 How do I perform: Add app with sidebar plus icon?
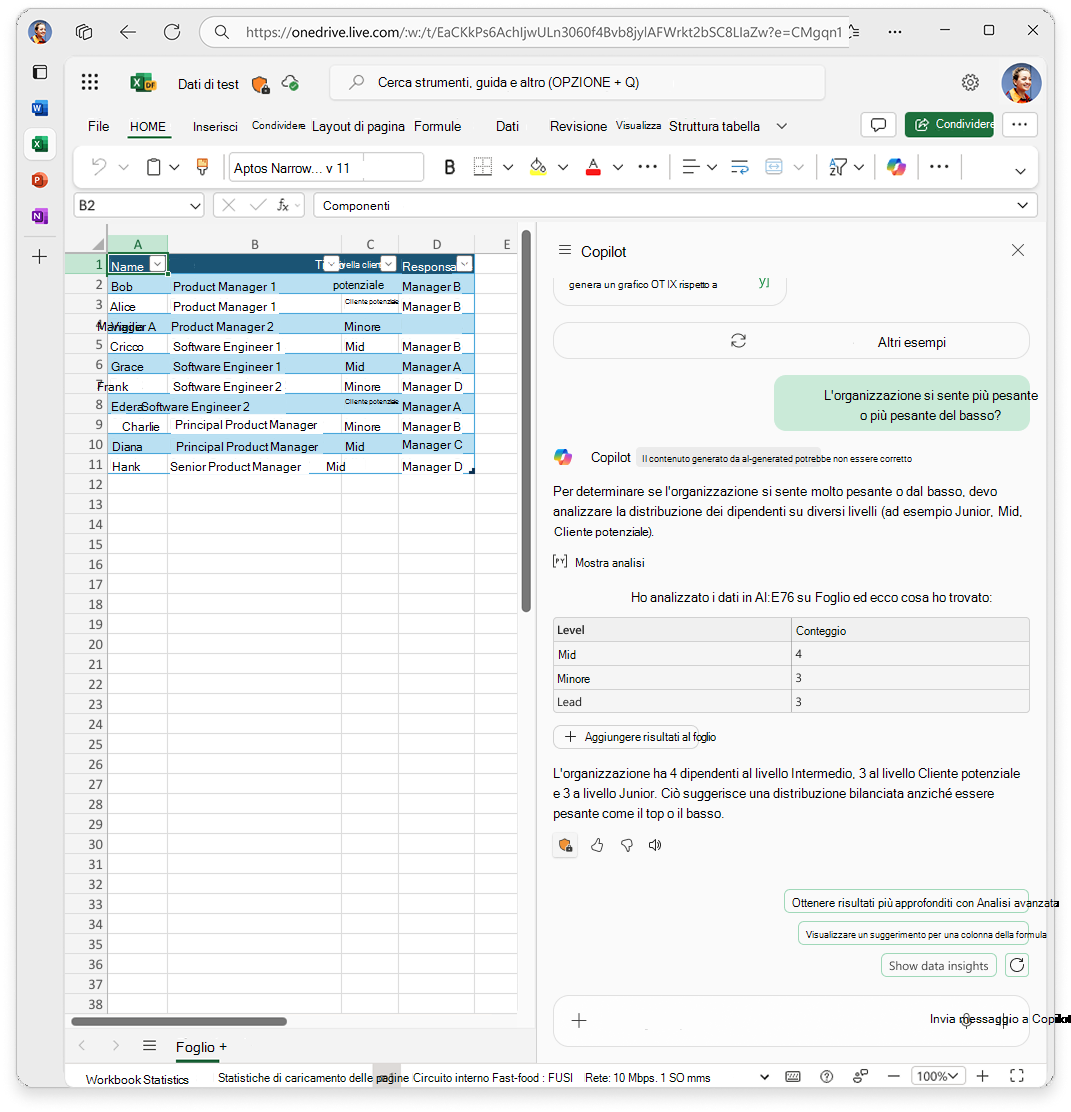click(x=40, y=257)
